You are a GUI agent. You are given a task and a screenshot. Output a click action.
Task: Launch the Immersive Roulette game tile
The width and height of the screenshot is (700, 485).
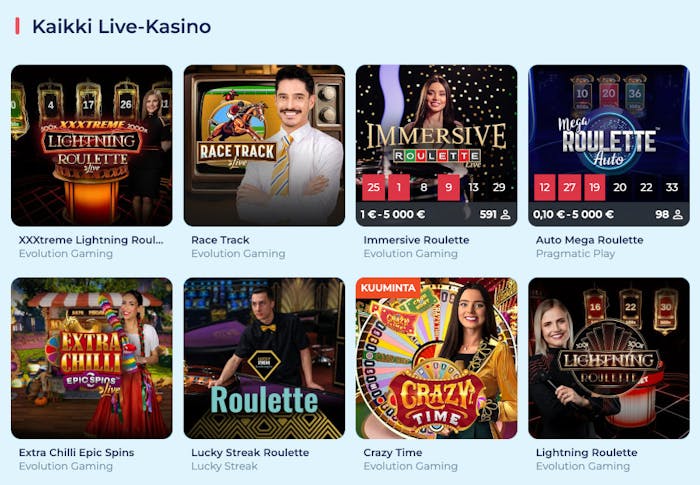(x=437, y=145)
